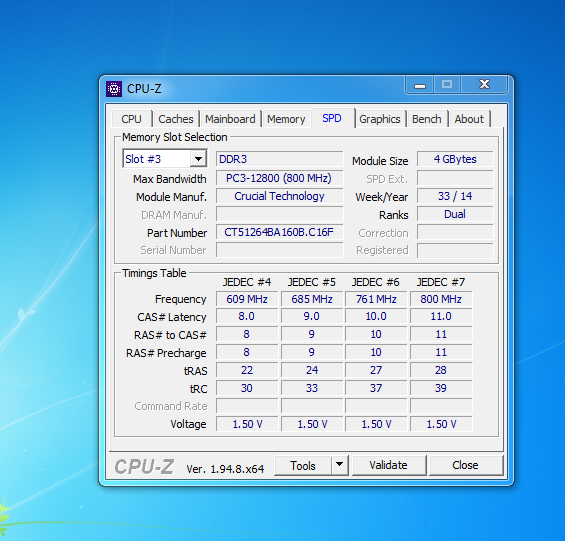Viewport: 565px width, 541px height.
Task: Click the Ver. 1.94.8.x64 version text
Action: 225,469
